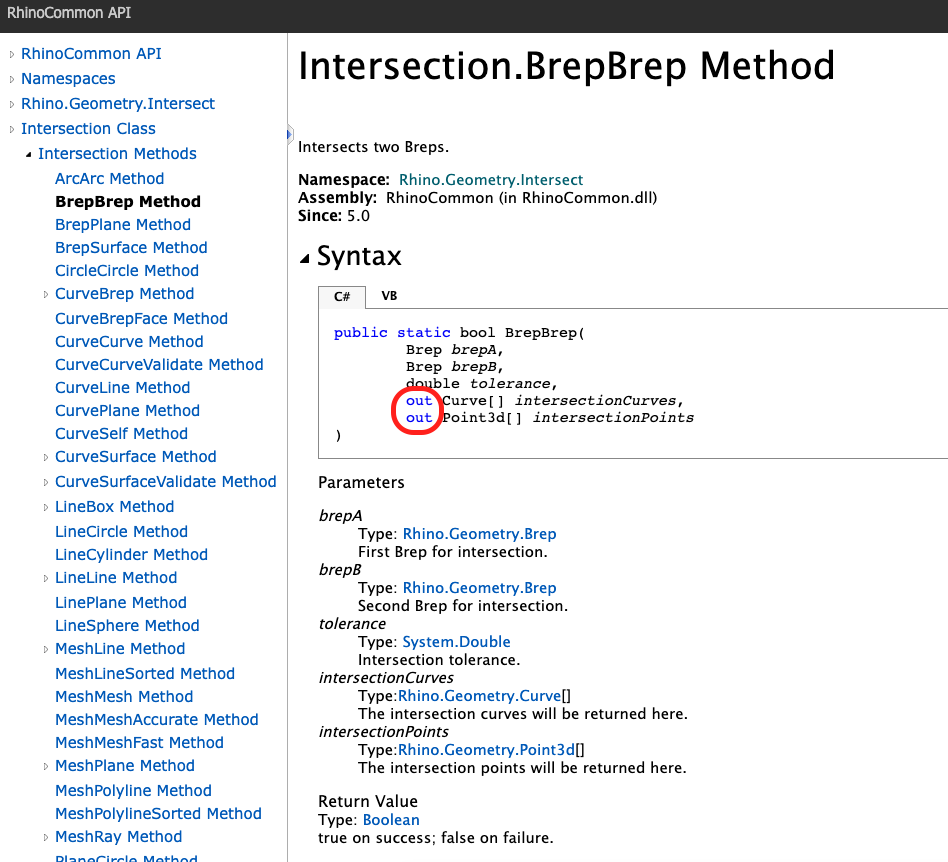Image resolution: width=948 pixels, height=862 pixels.
Task: Open the MeshPolylineSorted Method page
Action: (x=158, y=814)
